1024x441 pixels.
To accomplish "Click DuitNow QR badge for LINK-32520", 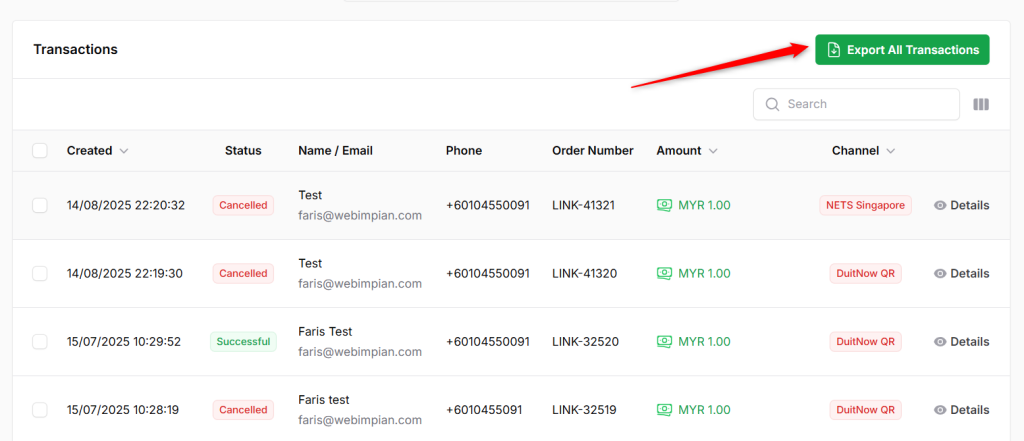I will tap(865, 342).
